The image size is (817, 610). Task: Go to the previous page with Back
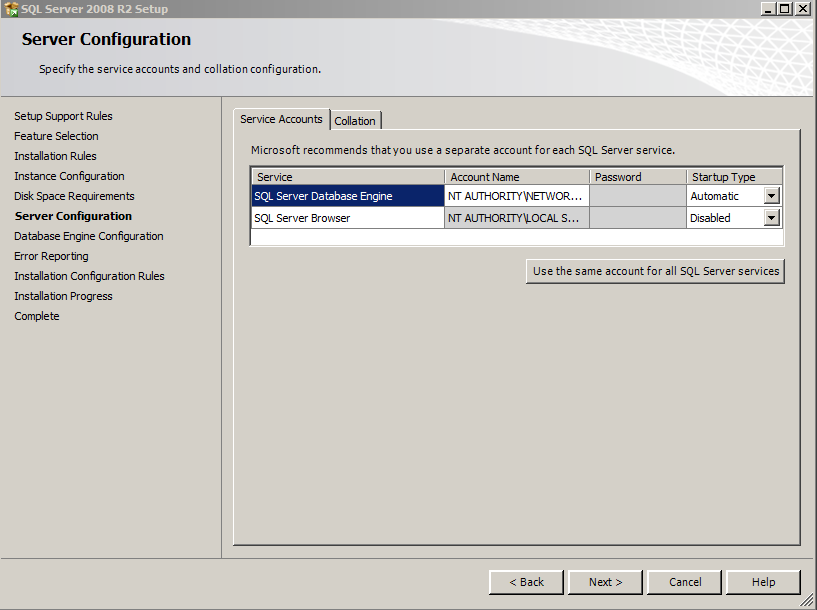(526, 582)
